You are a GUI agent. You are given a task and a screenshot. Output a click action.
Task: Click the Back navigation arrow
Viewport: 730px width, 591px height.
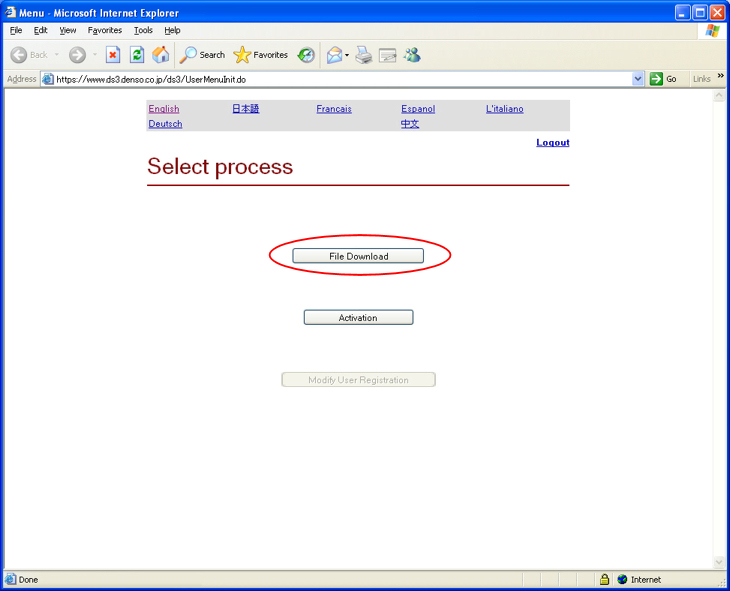(x=19, y=55)
